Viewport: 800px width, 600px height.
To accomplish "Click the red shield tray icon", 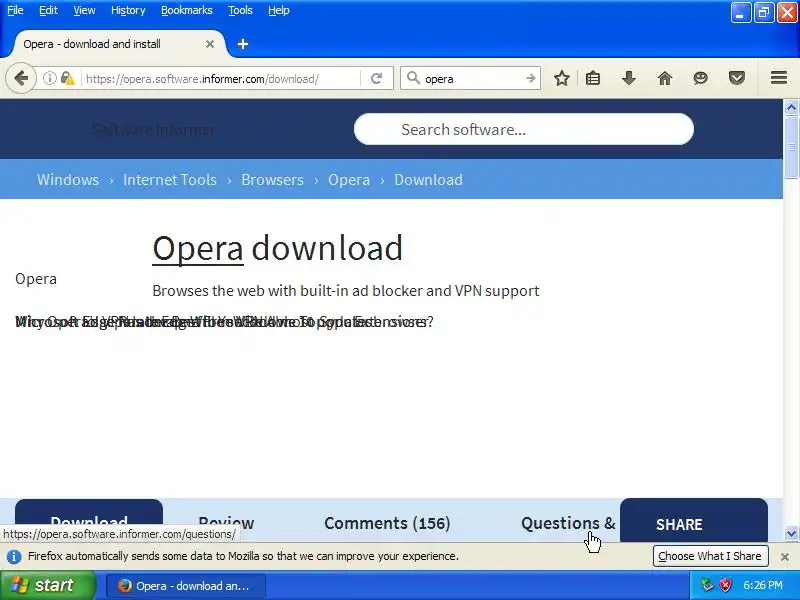I will pyautogui.click(x=726, y=585).
